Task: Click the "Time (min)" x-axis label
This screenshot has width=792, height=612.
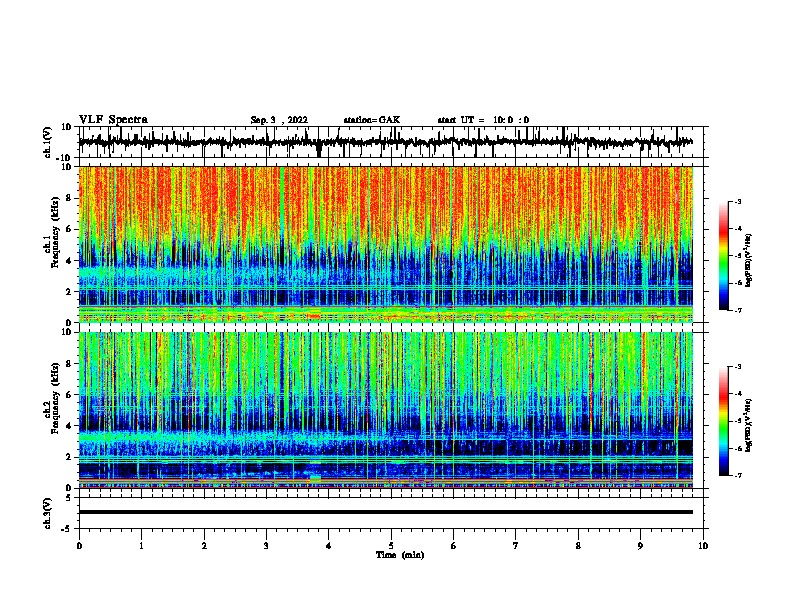Action: point(400,555)
